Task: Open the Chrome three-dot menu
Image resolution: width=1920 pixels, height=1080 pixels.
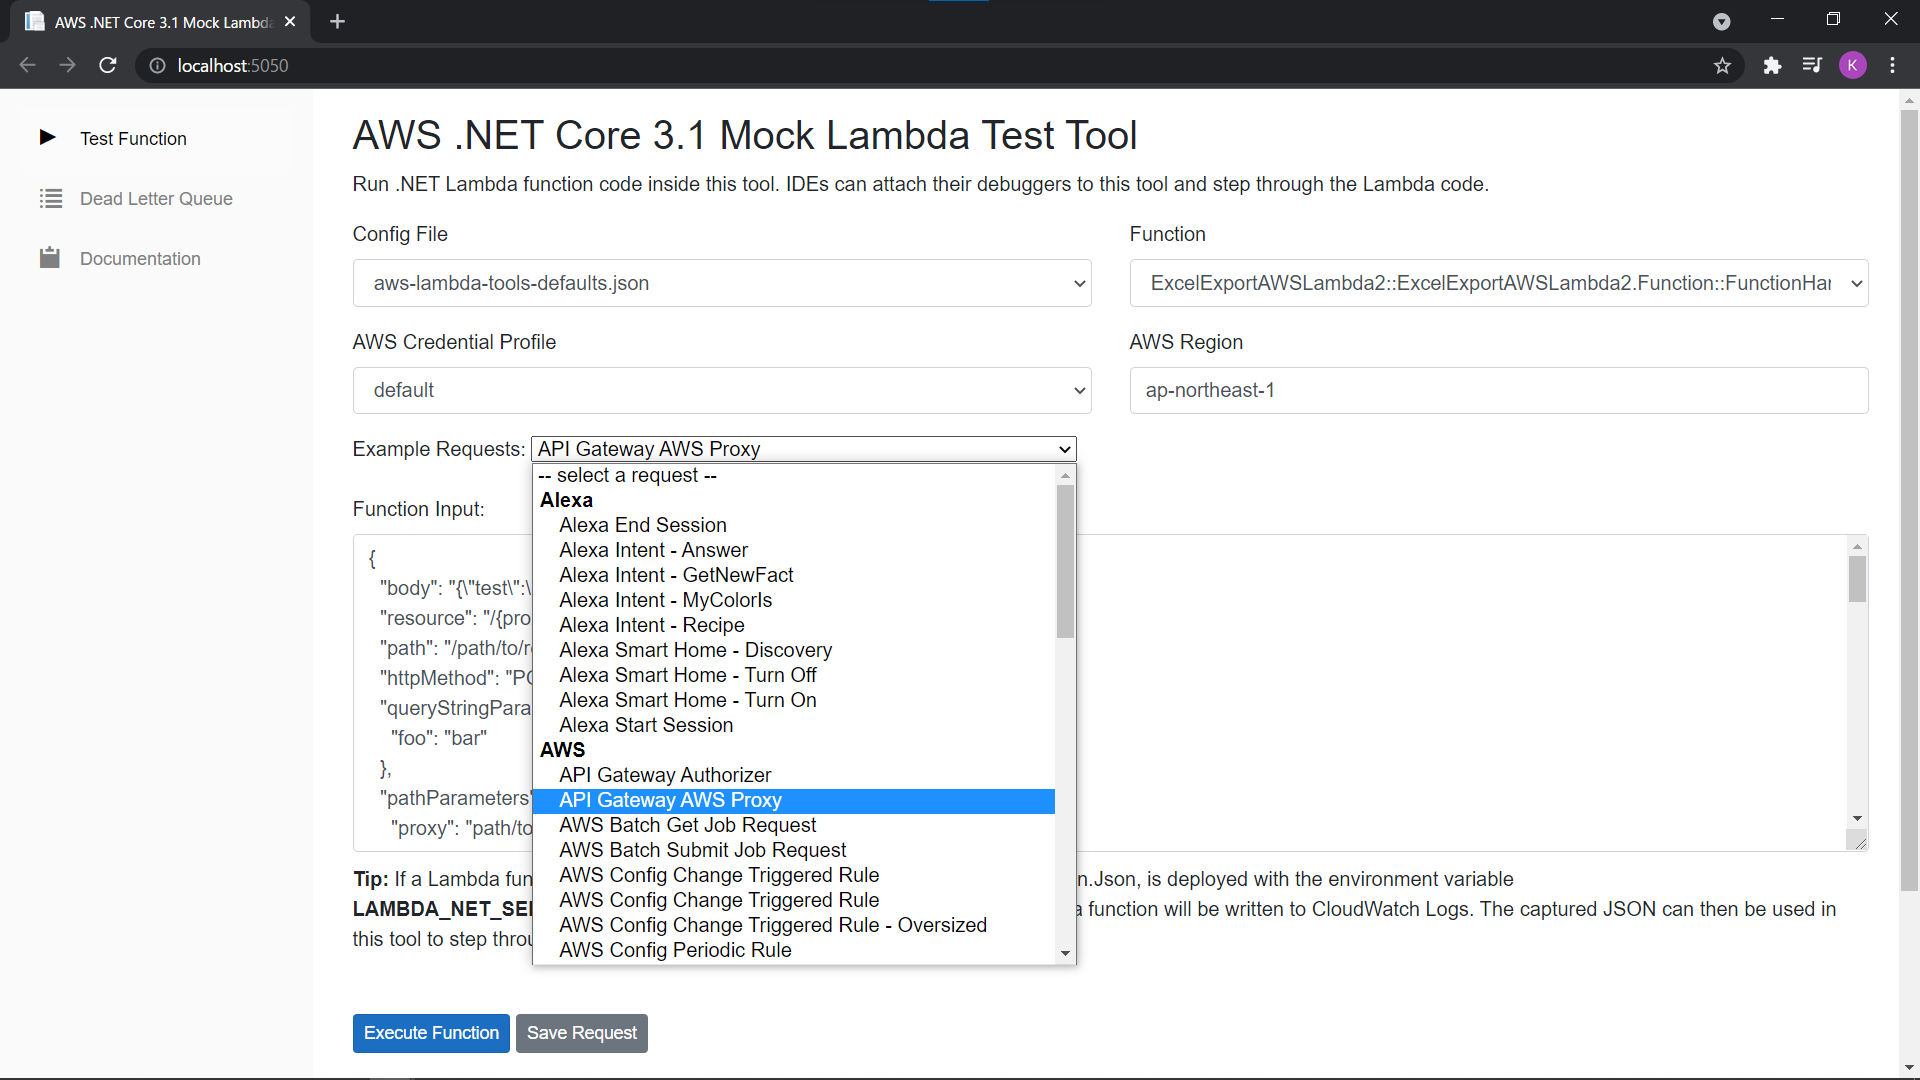Action: 1893,66
